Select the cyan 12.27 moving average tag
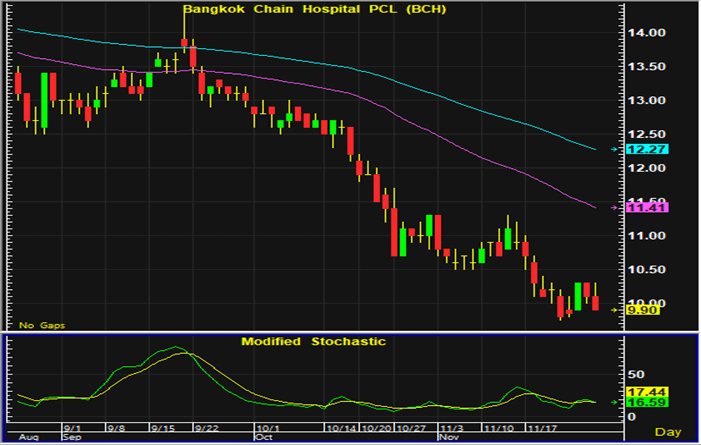Screen dimensions: 701x445 [x=639, y=149]
